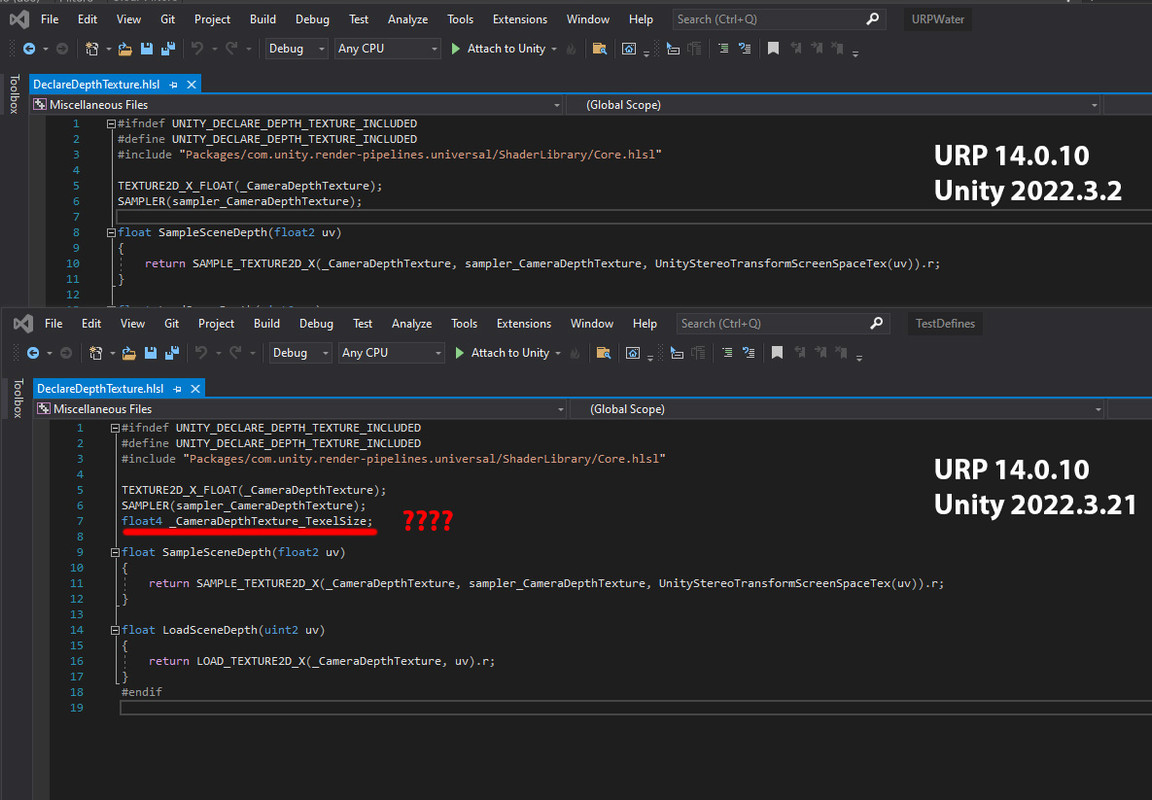The image size is (1152, 800).
Task: Click the Undo icon
Action: coord(196,48)
